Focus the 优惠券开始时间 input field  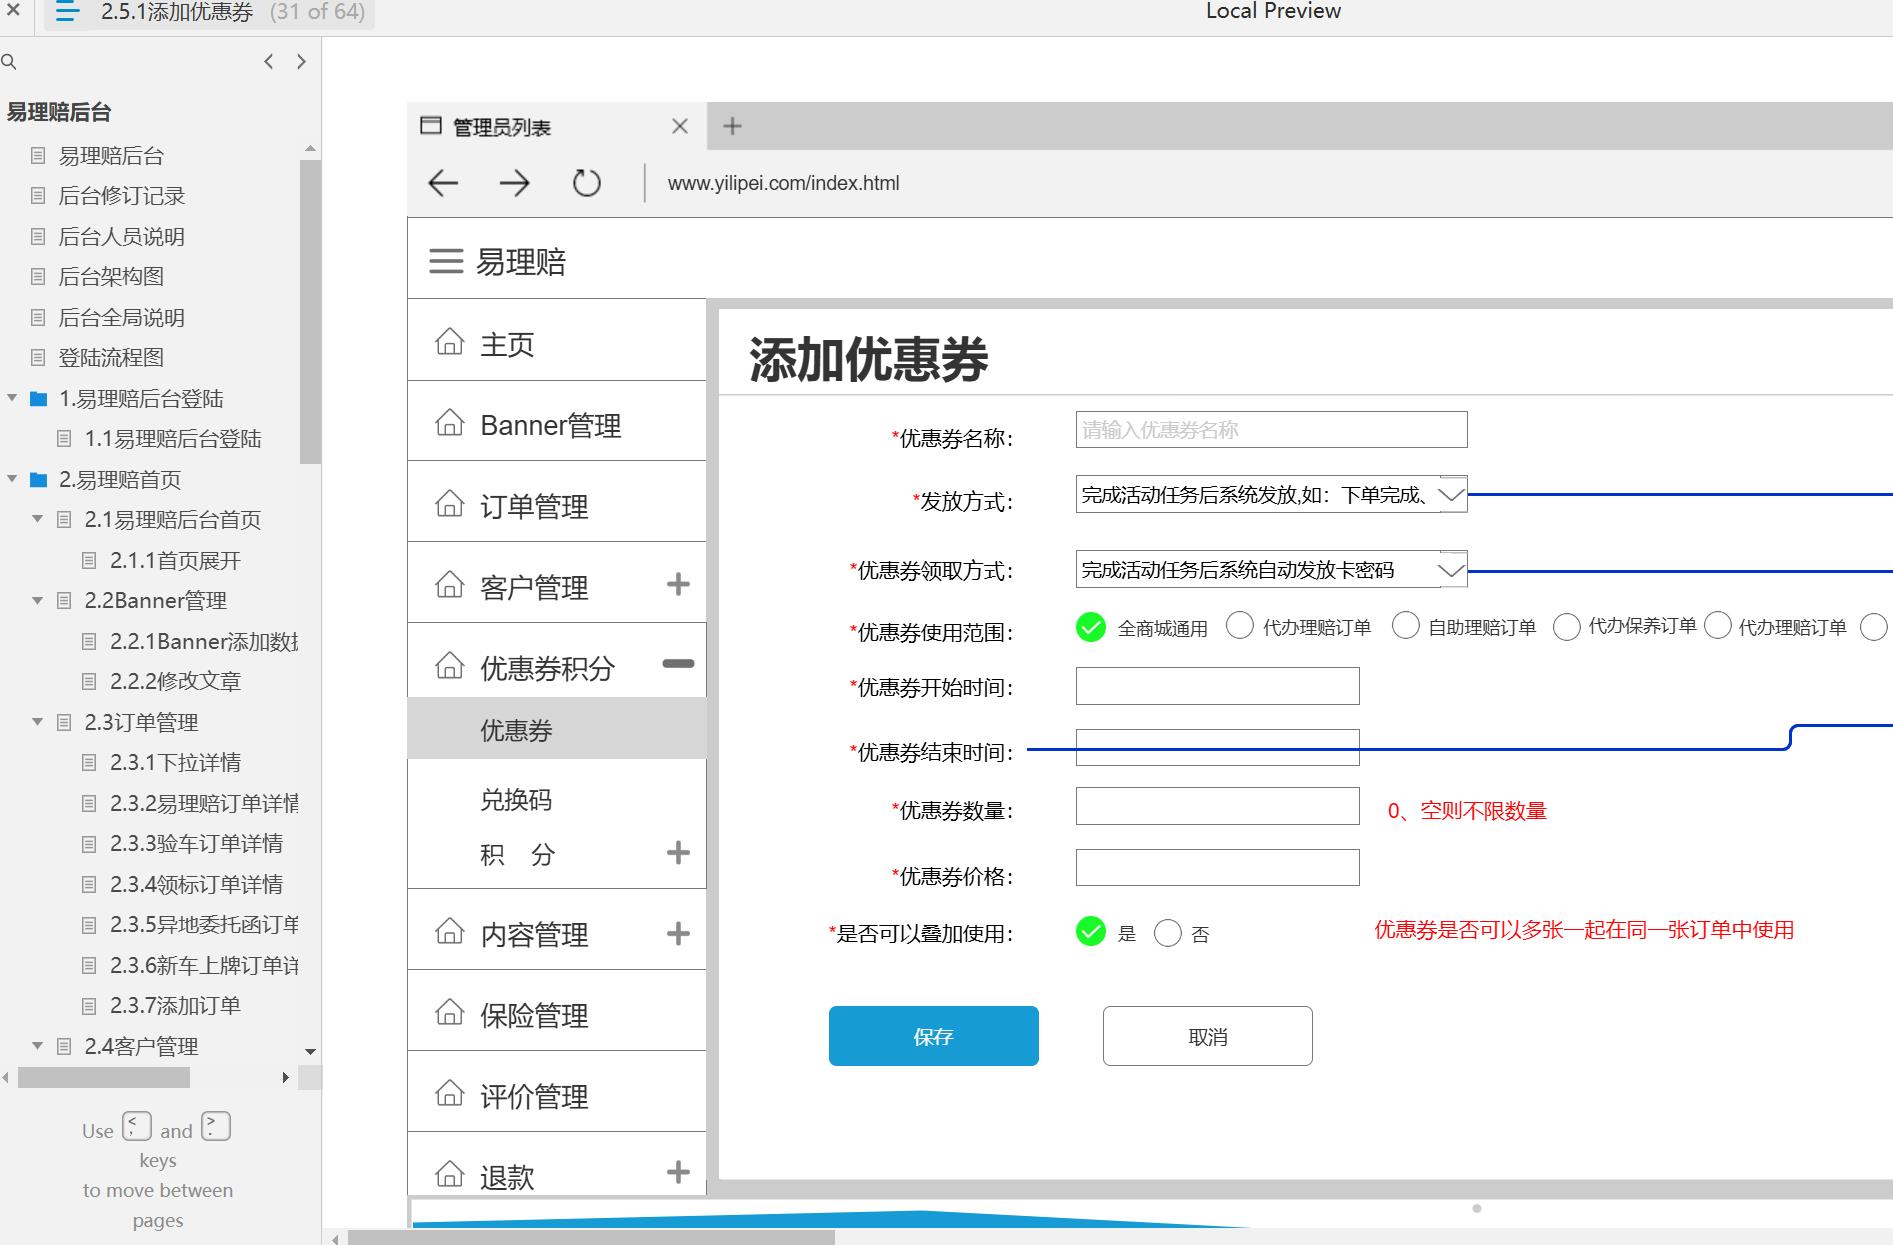(1217, 686)
